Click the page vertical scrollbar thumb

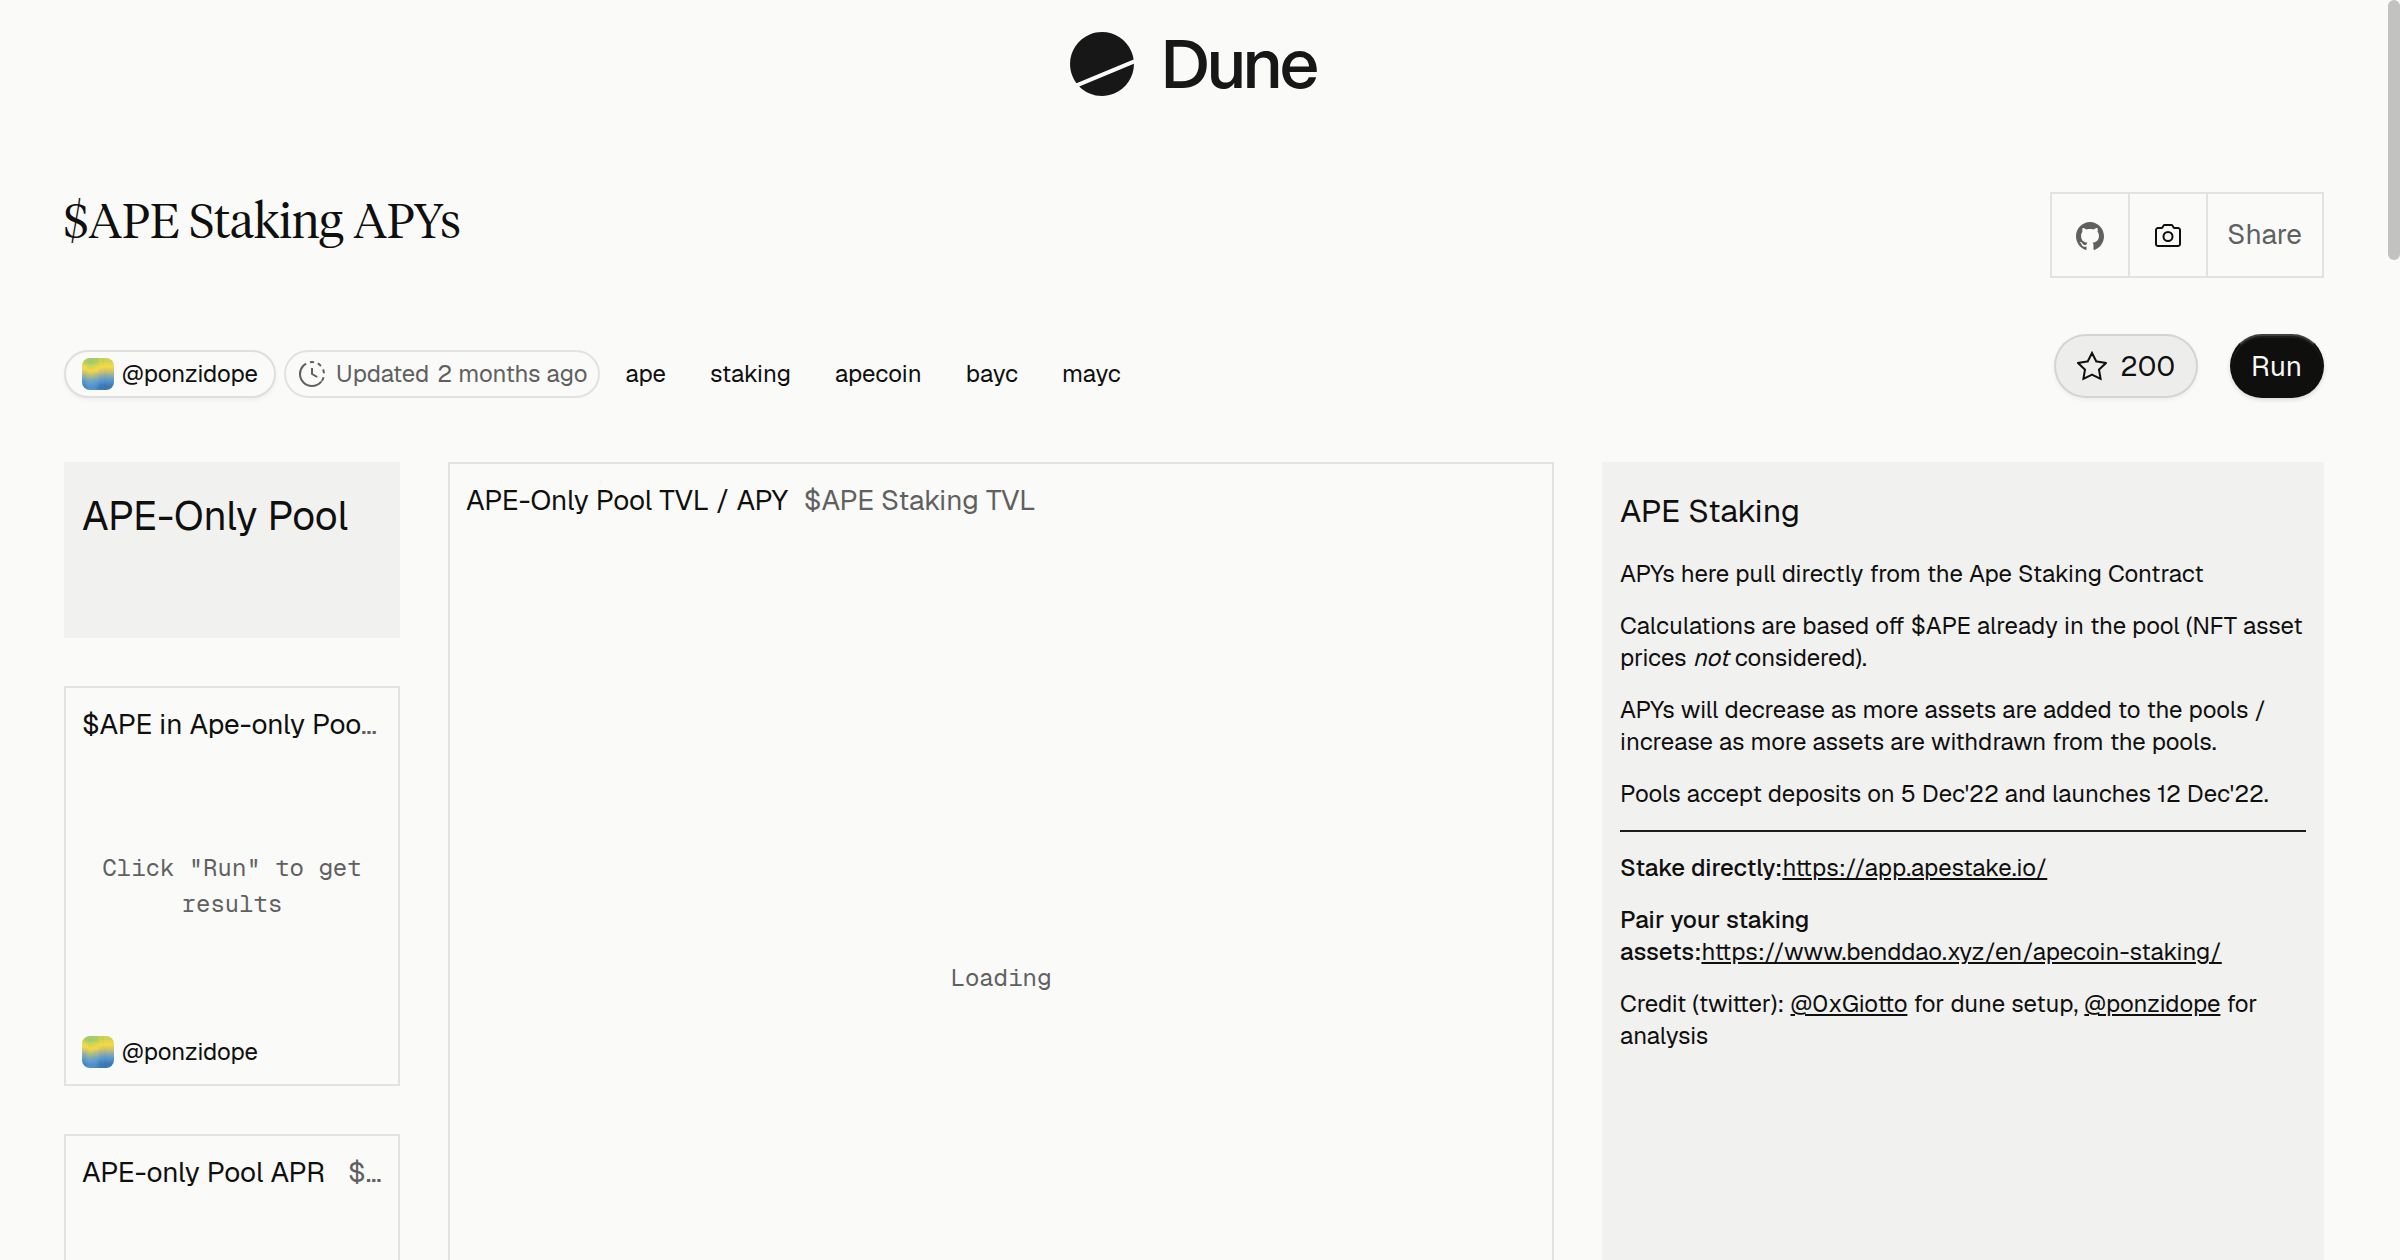pyautogui.click(x=2392, y=130)
